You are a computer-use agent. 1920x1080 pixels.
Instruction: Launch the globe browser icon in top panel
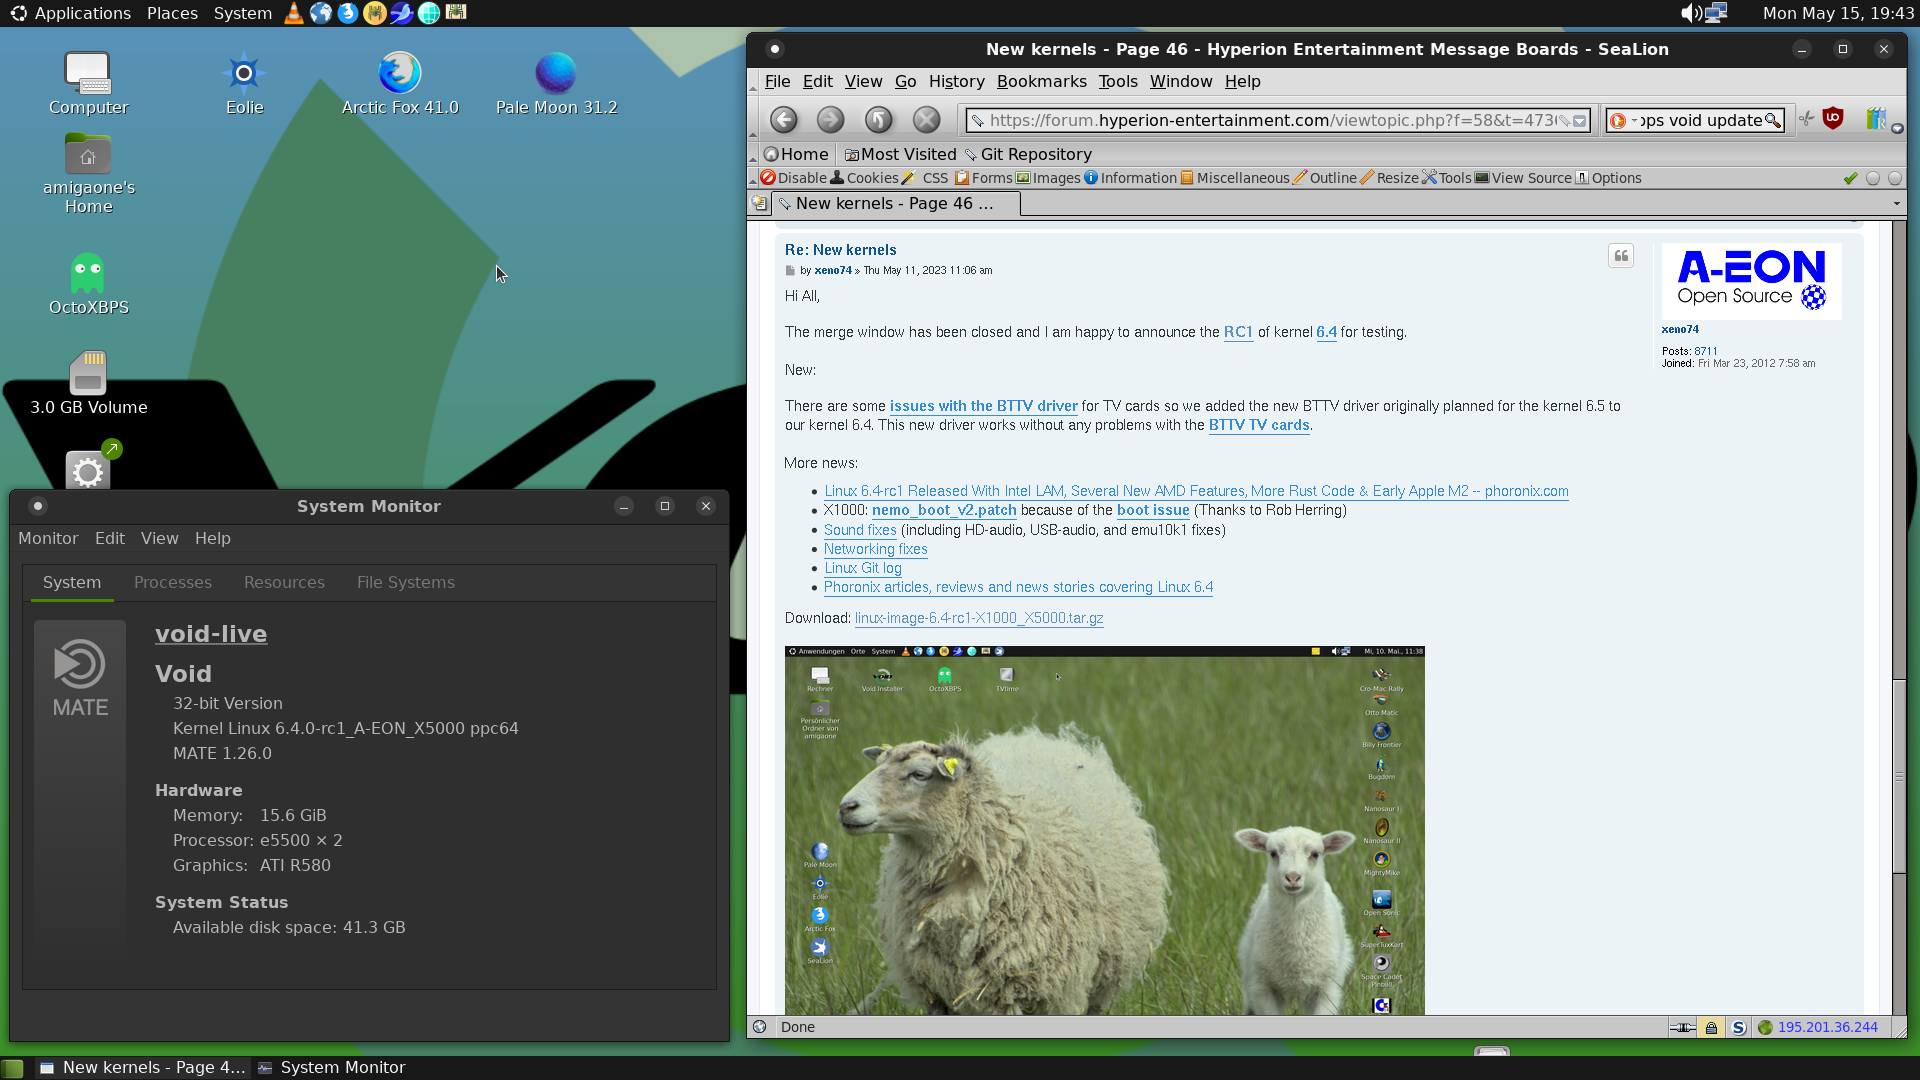coord(321,13)
